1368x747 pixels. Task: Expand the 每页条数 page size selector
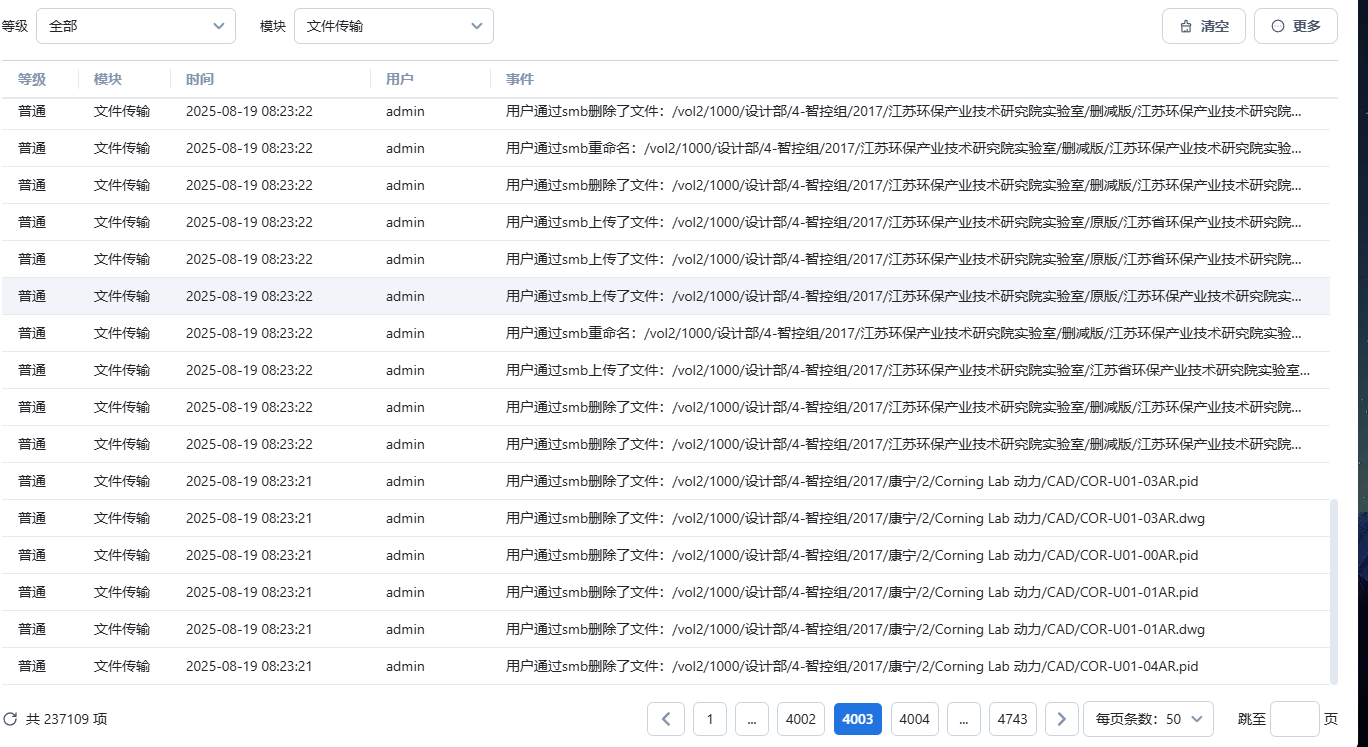(x=1148, y=719)
